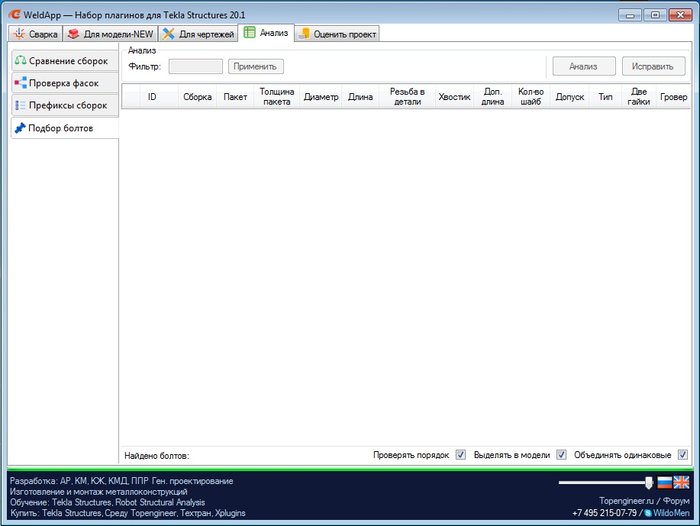This screenshot has width=700, height=526.
Task: Click the green table icon on Анализ tab
Action: (x=250, y=32)
